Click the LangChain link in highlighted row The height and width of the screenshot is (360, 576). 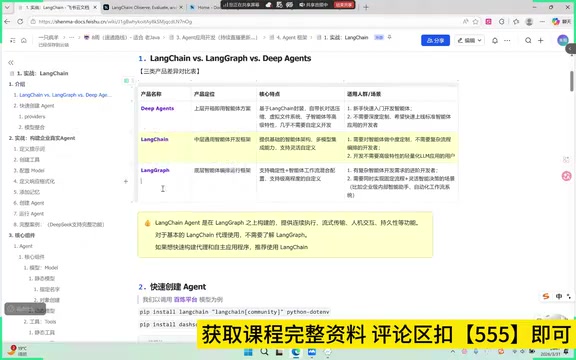click(154, 139)
